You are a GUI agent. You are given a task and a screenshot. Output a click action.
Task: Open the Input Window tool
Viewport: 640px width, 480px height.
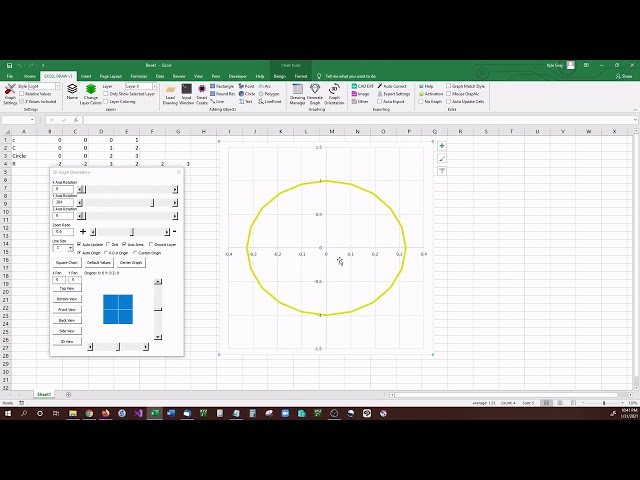coord(187,94)
